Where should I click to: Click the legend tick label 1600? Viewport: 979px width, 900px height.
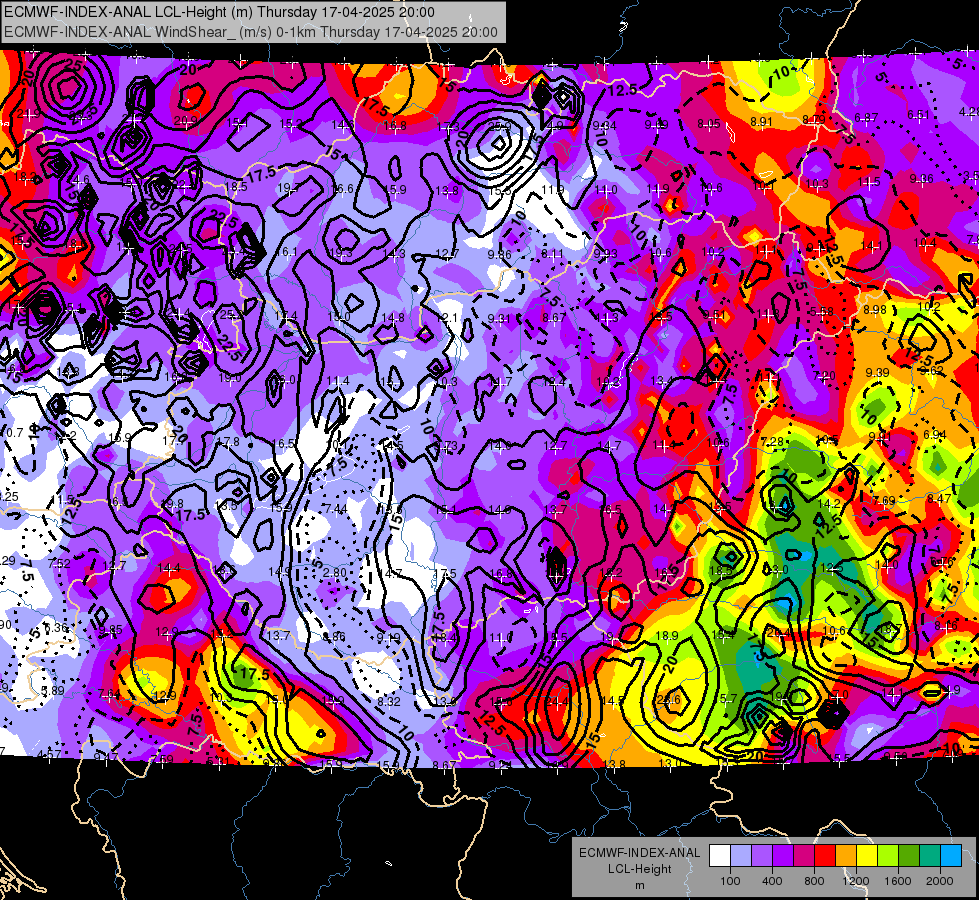(898, 881)
